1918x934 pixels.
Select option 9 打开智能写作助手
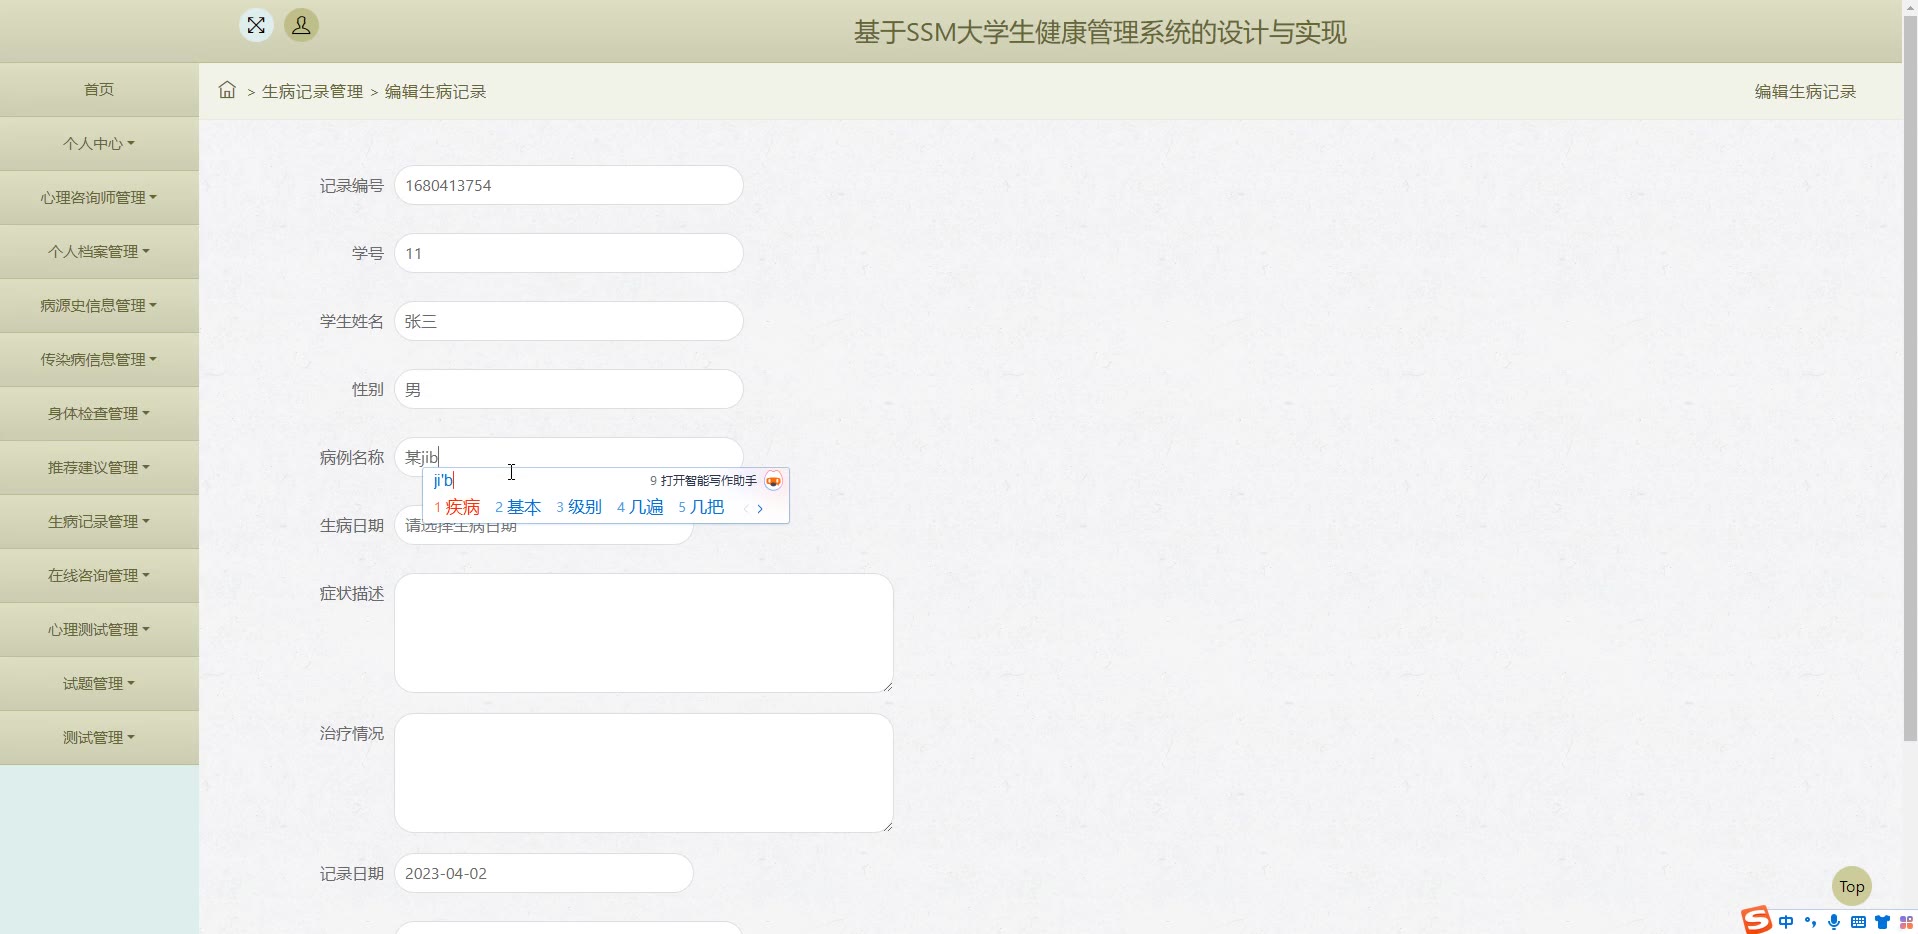click(703, 481)
